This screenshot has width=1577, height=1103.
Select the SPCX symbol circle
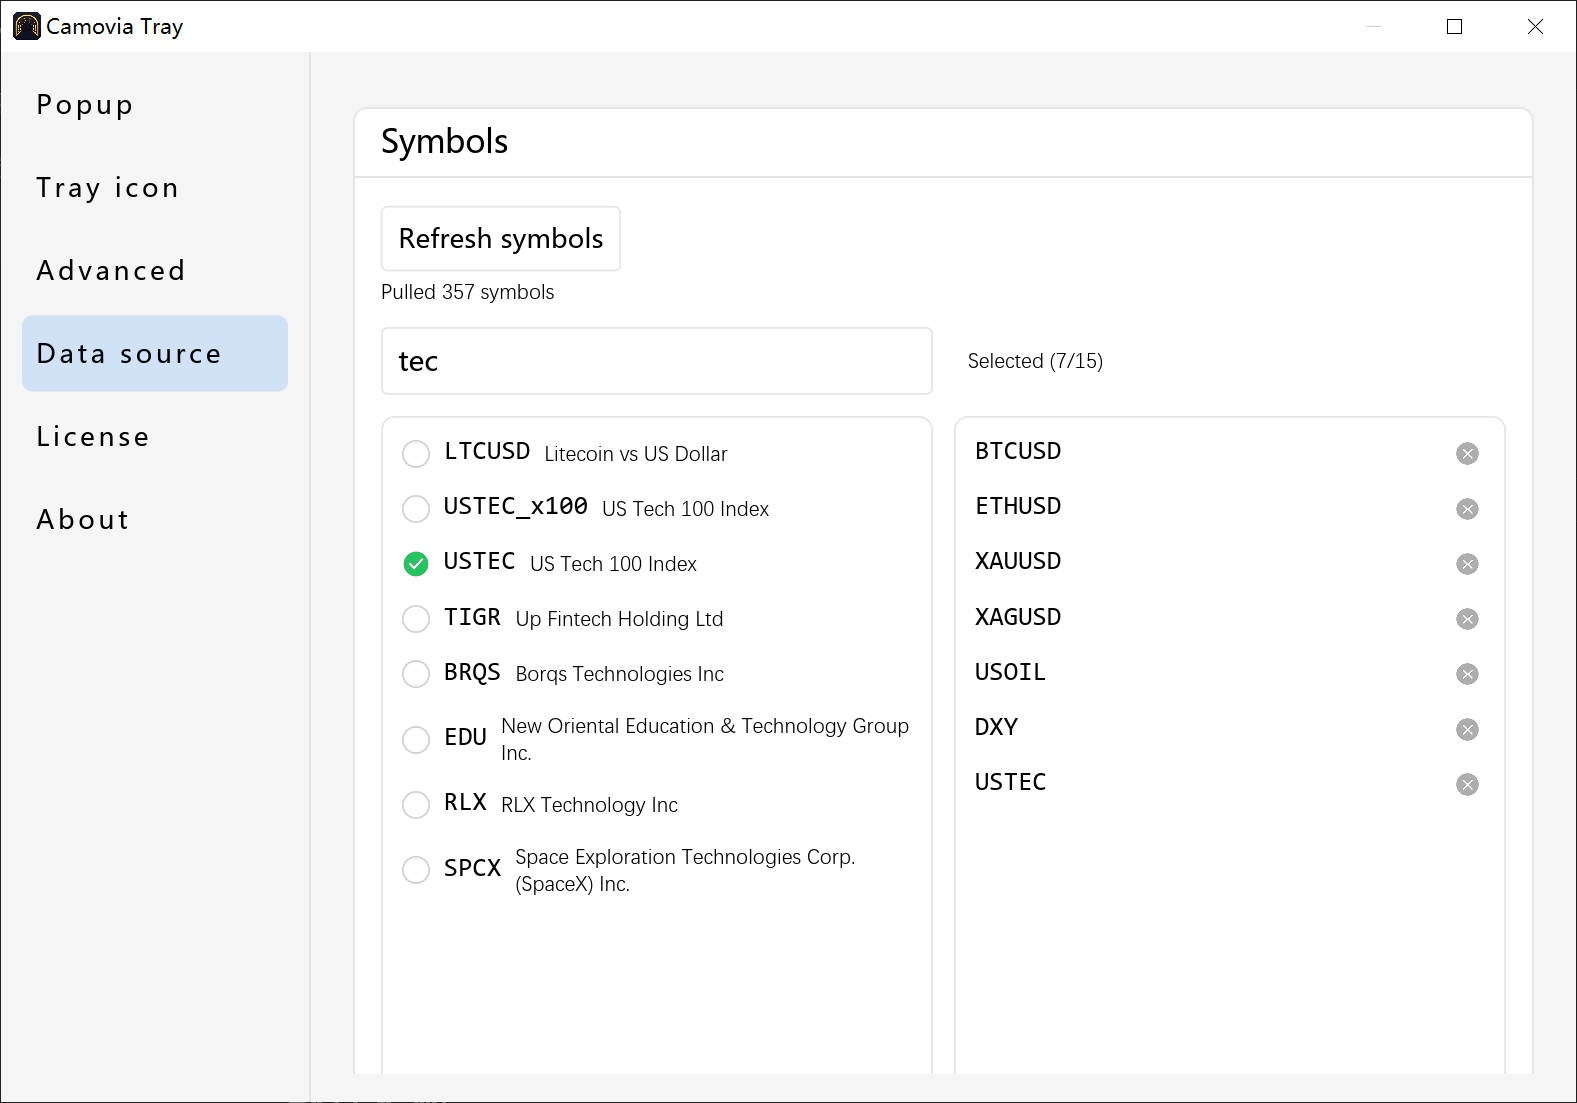[416, 870]
